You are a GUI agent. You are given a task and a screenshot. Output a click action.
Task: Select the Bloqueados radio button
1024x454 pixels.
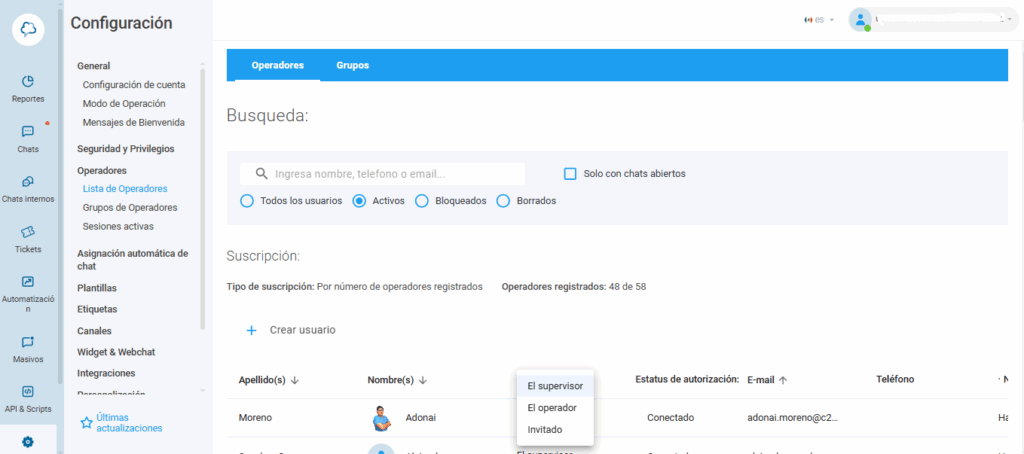tap(421, 201)
